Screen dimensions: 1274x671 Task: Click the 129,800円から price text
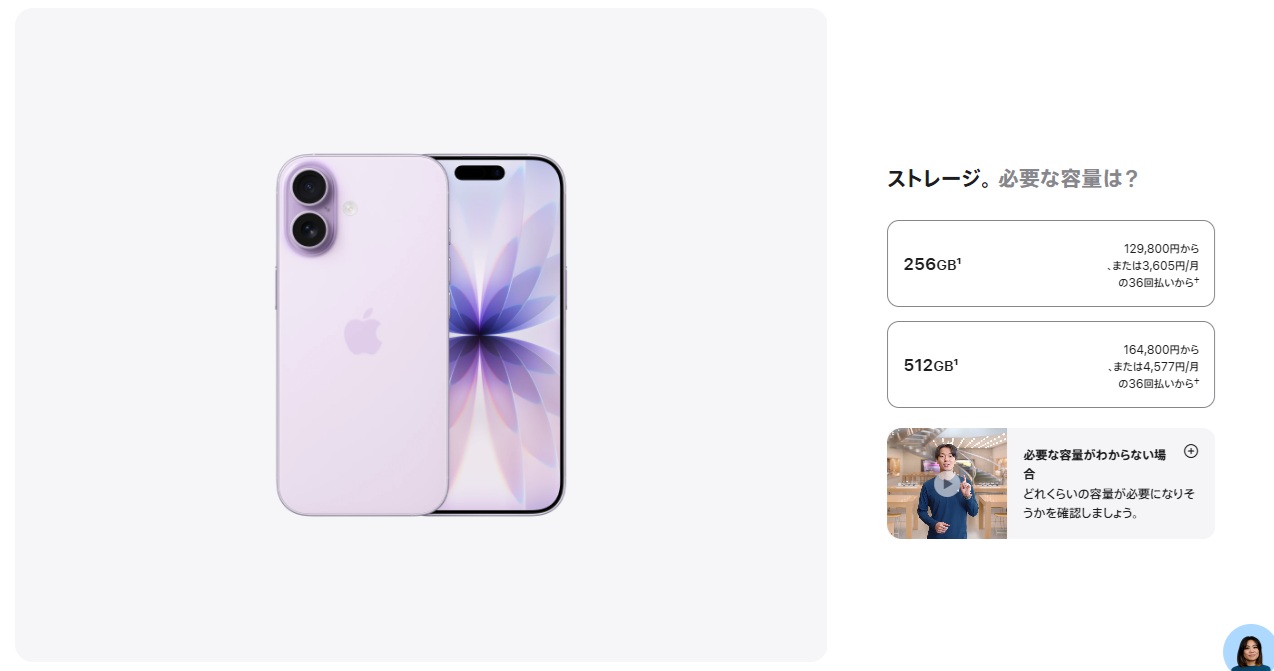1161,249
